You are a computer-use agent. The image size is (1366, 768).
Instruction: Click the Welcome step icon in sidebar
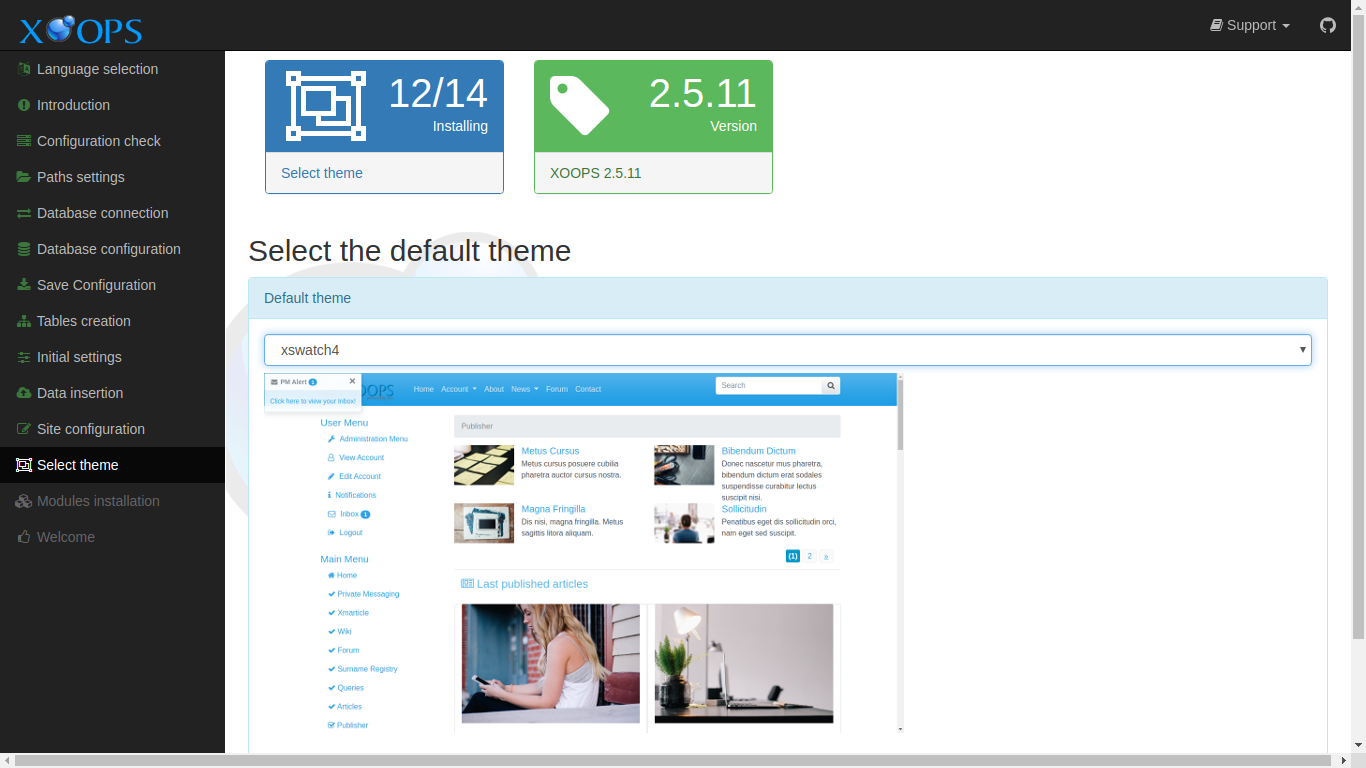pyautogui.click(x=21, y=537)
